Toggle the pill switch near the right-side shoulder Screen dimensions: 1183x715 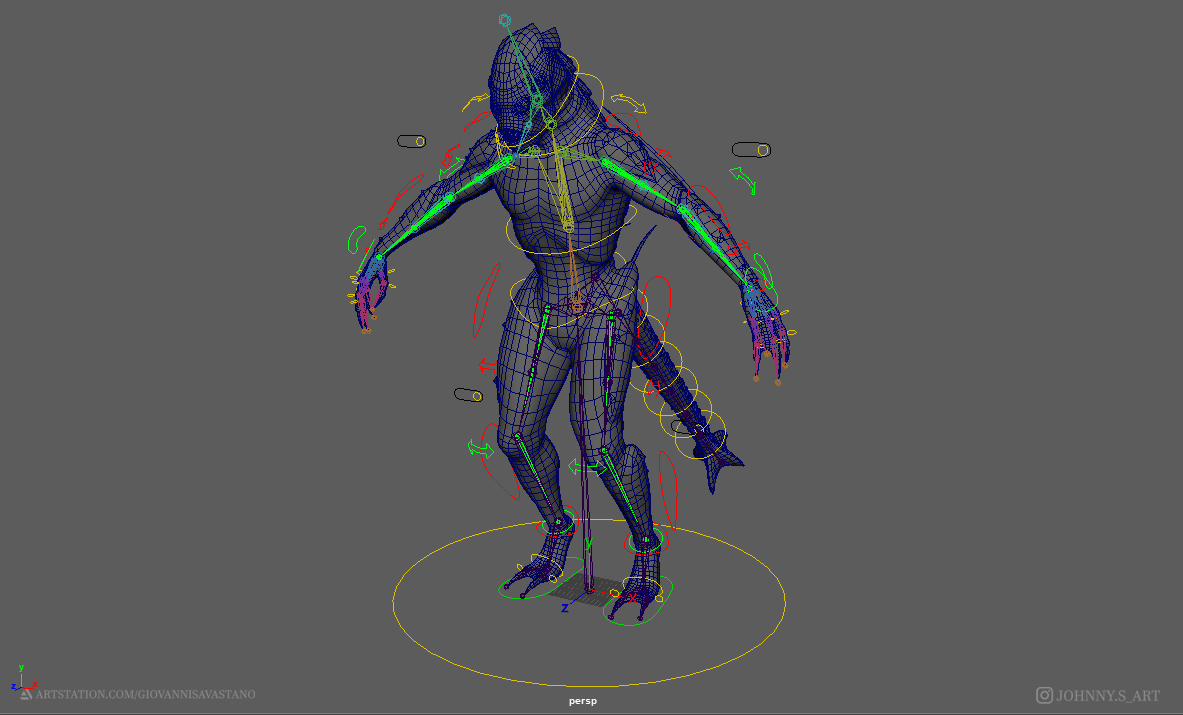point(751,150)
